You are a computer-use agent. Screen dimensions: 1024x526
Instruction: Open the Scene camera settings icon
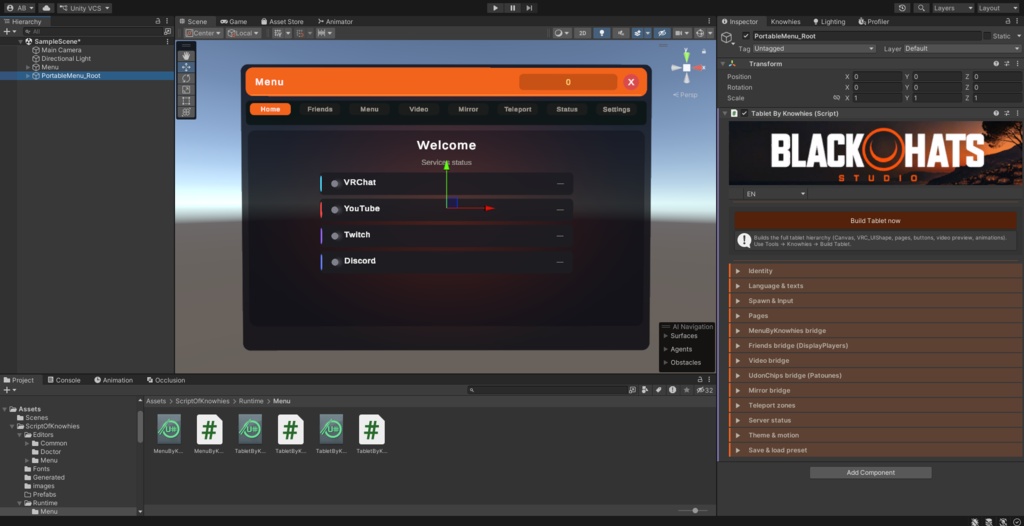point(682,33)
